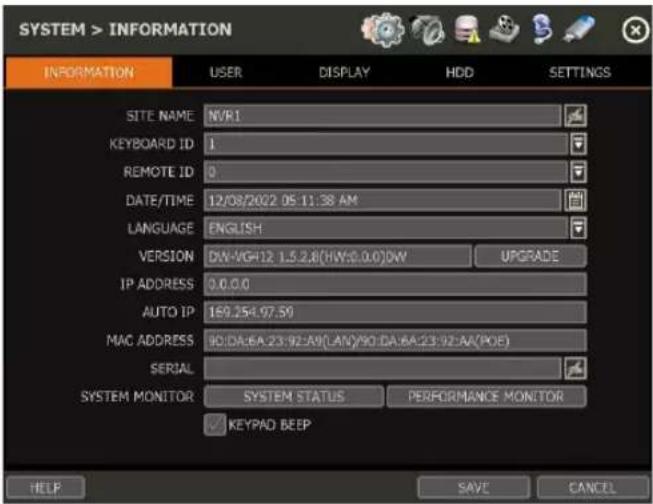This screenshot has height=504, width=653.
Task: Open System Status
Action: [x=294, y=397]
